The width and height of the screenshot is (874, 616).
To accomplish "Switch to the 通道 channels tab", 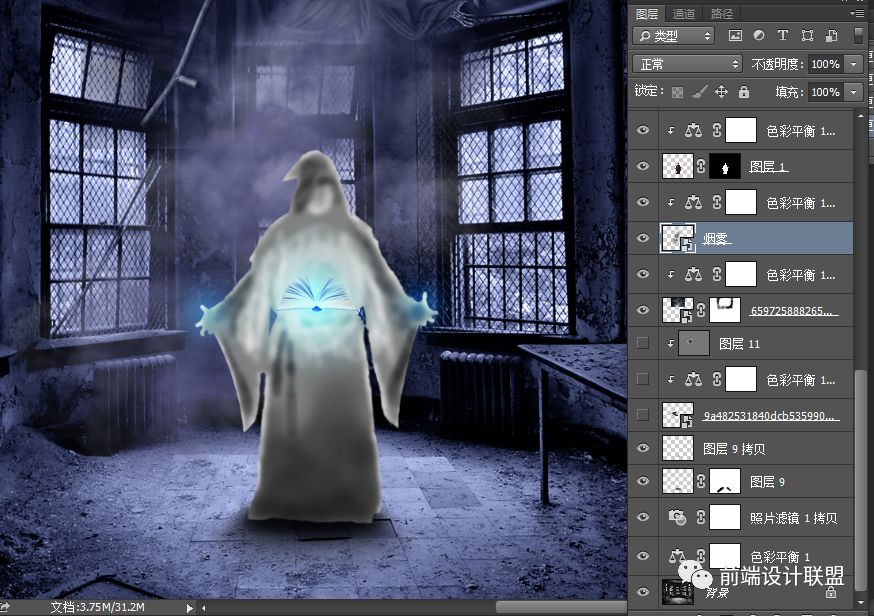I will (684, 13).
